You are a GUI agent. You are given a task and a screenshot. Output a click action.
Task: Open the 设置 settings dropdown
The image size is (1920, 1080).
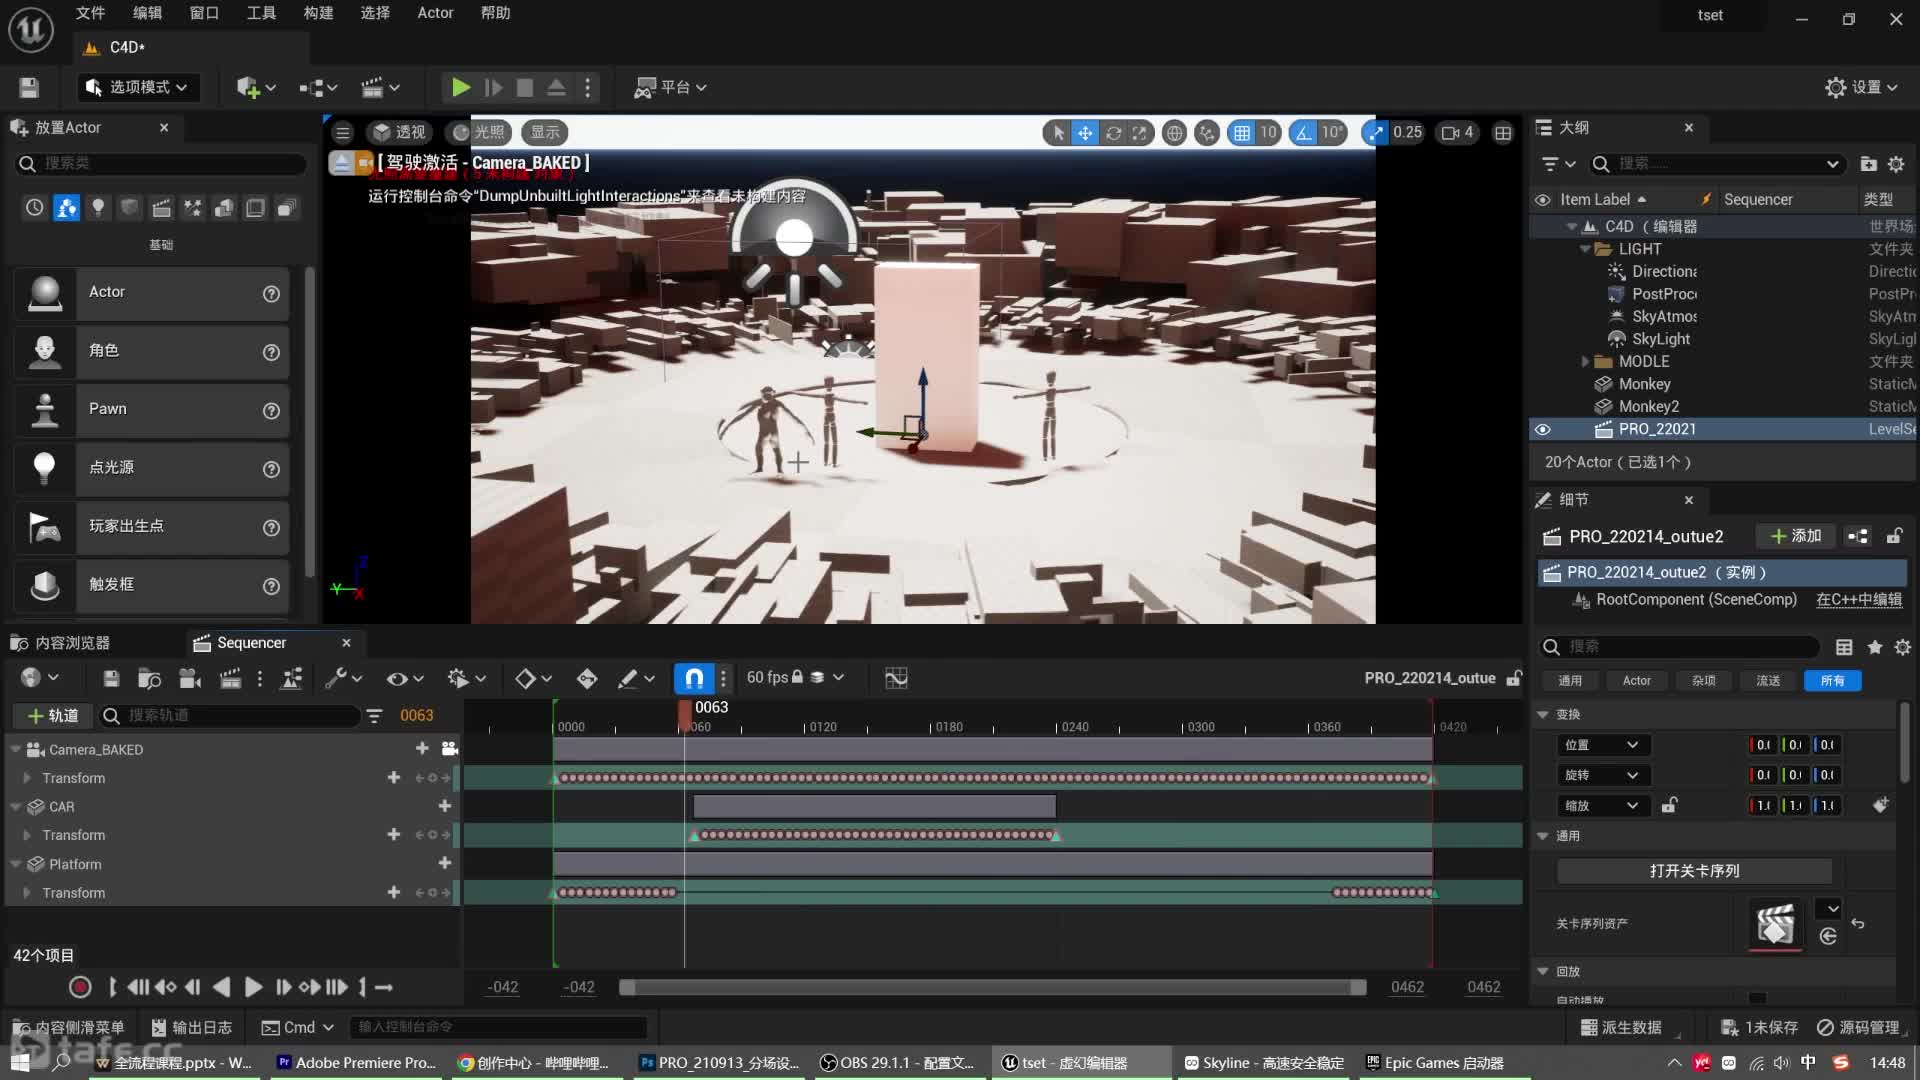(1862, 88)
